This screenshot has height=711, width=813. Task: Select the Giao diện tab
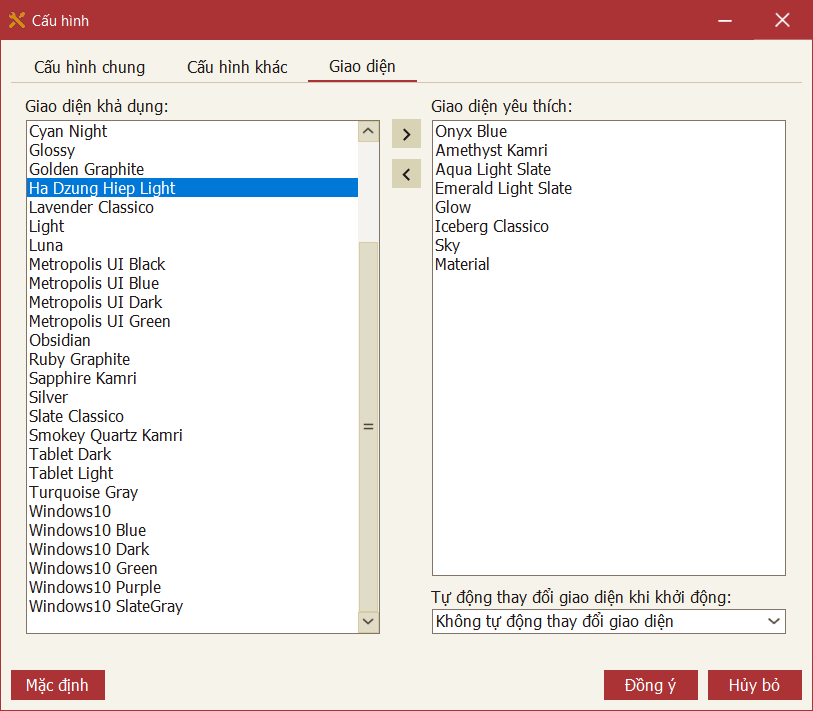click(x=362, y=67)
